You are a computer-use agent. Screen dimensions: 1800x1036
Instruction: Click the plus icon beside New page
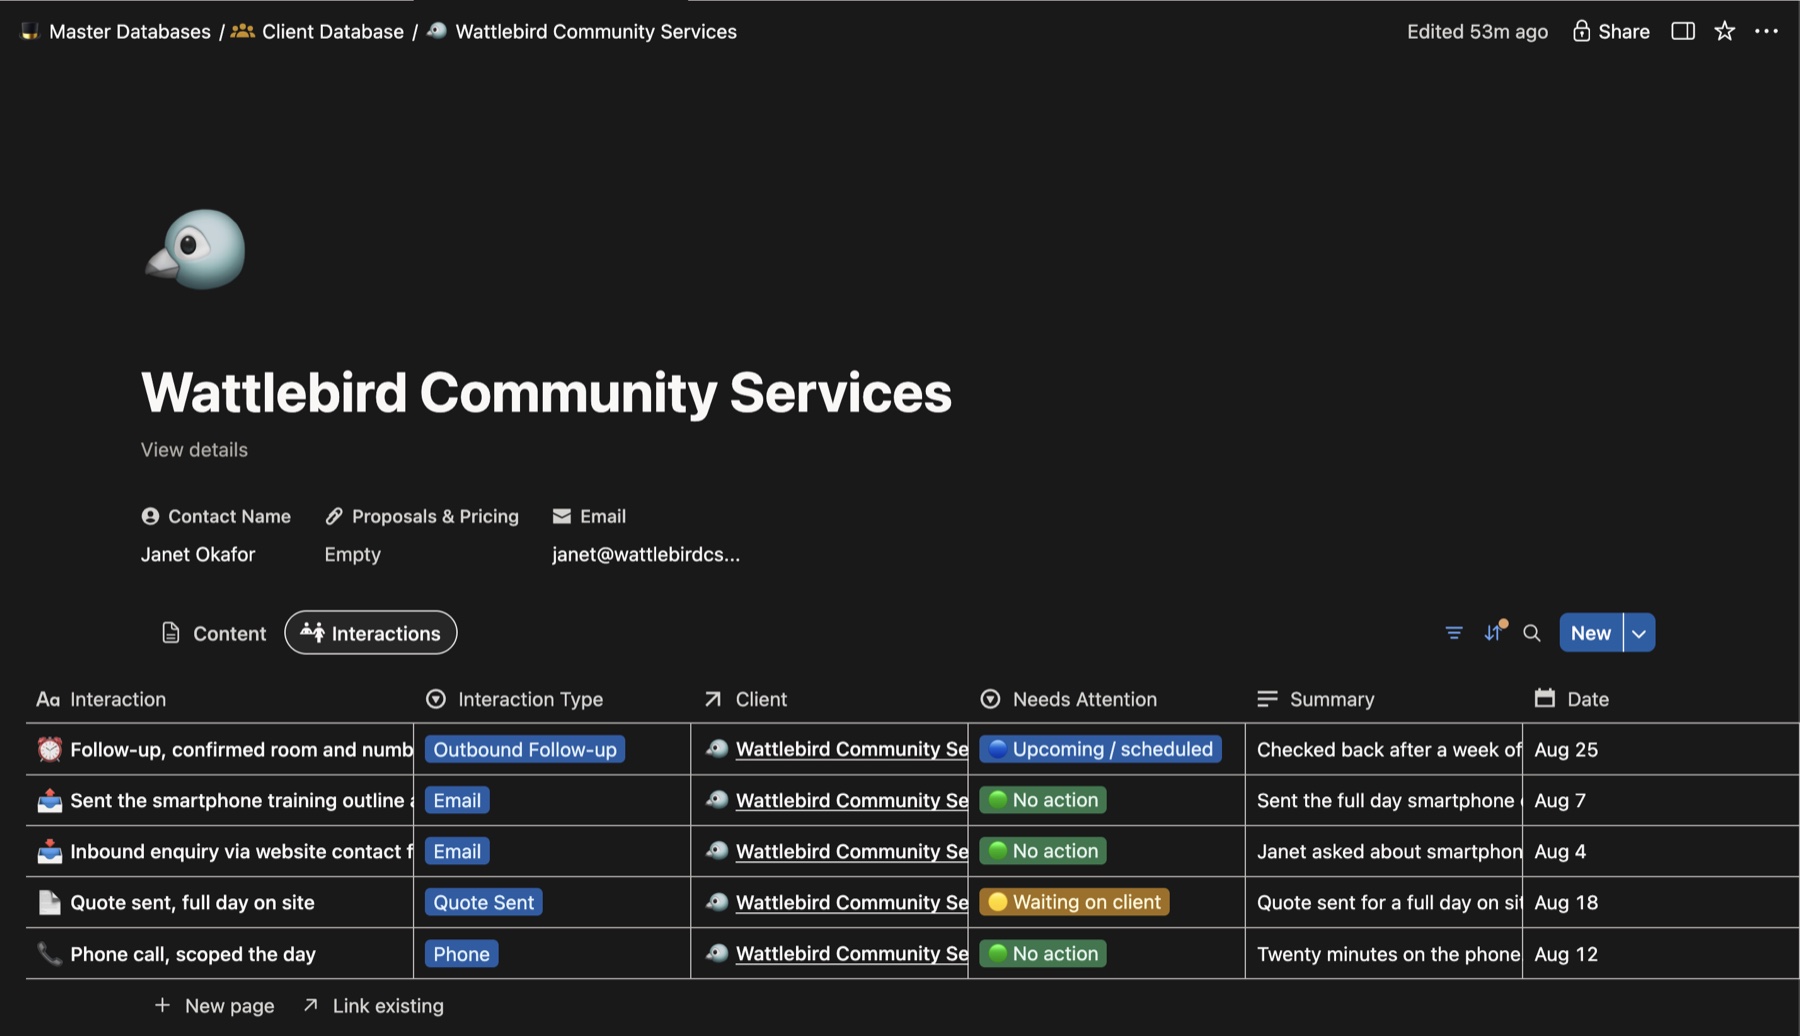pos(162,1005)
